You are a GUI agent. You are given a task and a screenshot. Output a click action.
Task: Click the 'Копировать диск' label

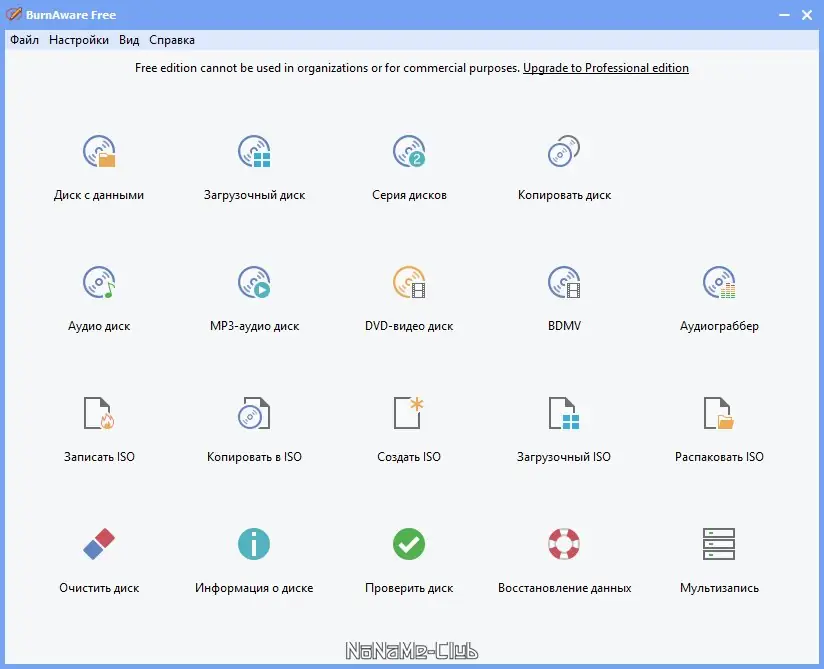pyautogui.click(x=564, y=195)
